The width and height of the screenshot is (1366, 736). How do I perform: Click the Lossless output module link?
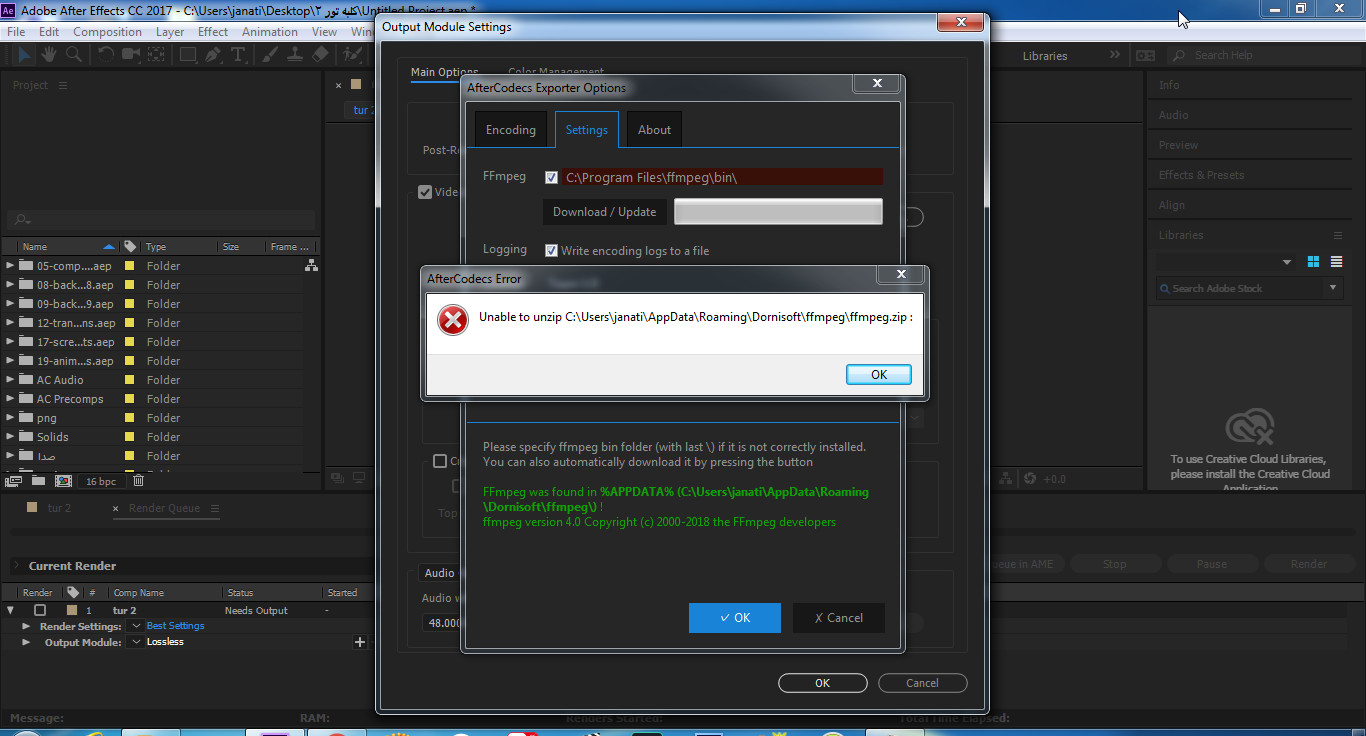coord(166,642)
